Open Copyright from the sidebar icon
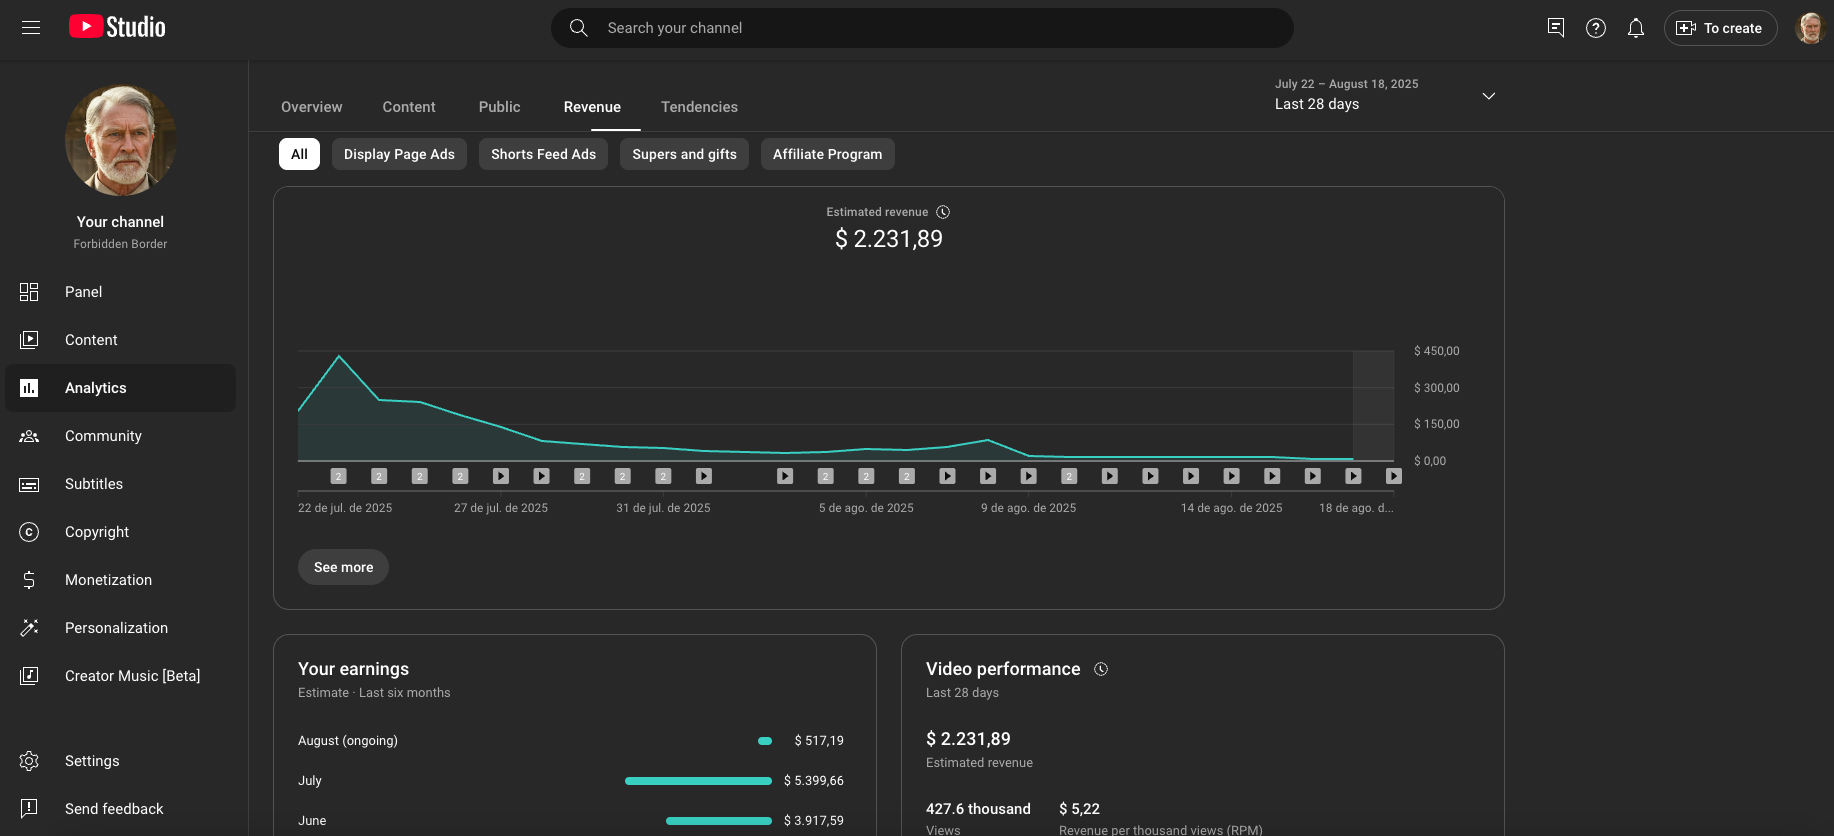Image resolution: width=1834 pixels, height=836 pixels. pos(29,532)
